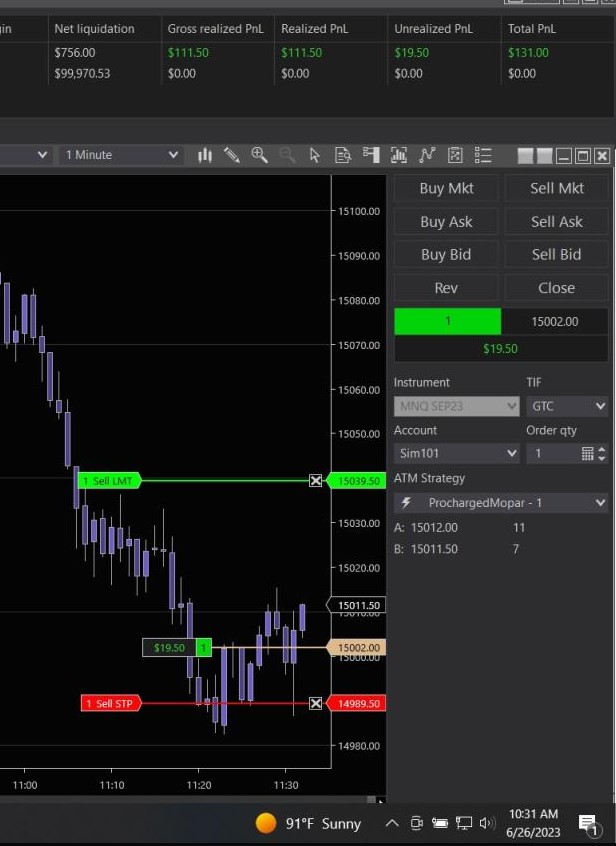Click the ATM strategy lightning bolt icon

[x=406, y=503]
